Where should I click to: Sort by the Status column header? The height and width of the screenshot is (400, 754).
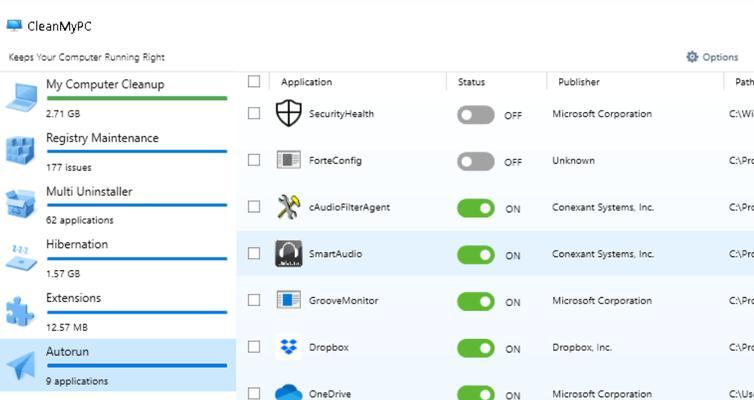471,82
